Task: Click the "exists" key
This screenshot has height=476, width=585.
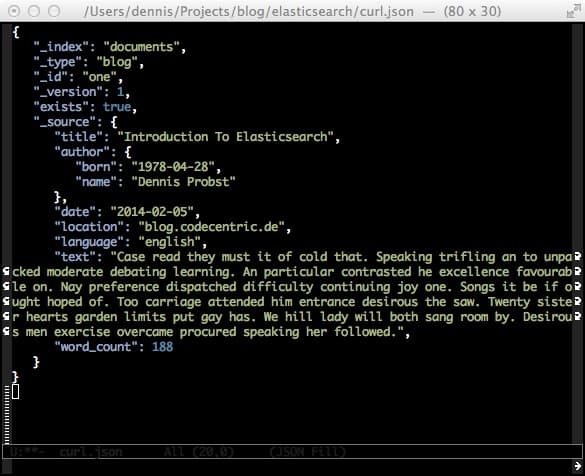Action: coord(61,107)
